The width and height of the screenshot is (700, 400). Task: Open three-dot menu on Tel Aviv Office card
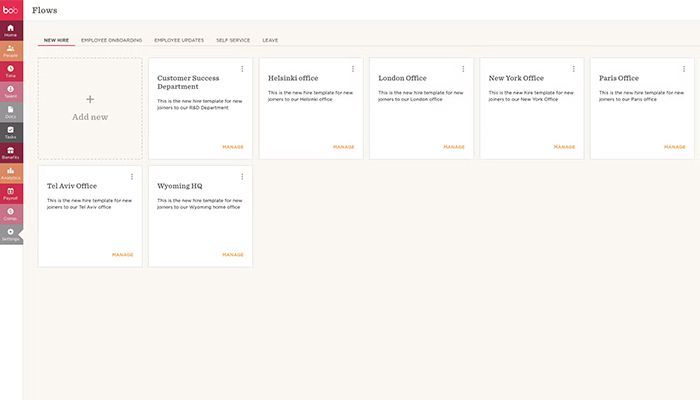click(132, 177)
